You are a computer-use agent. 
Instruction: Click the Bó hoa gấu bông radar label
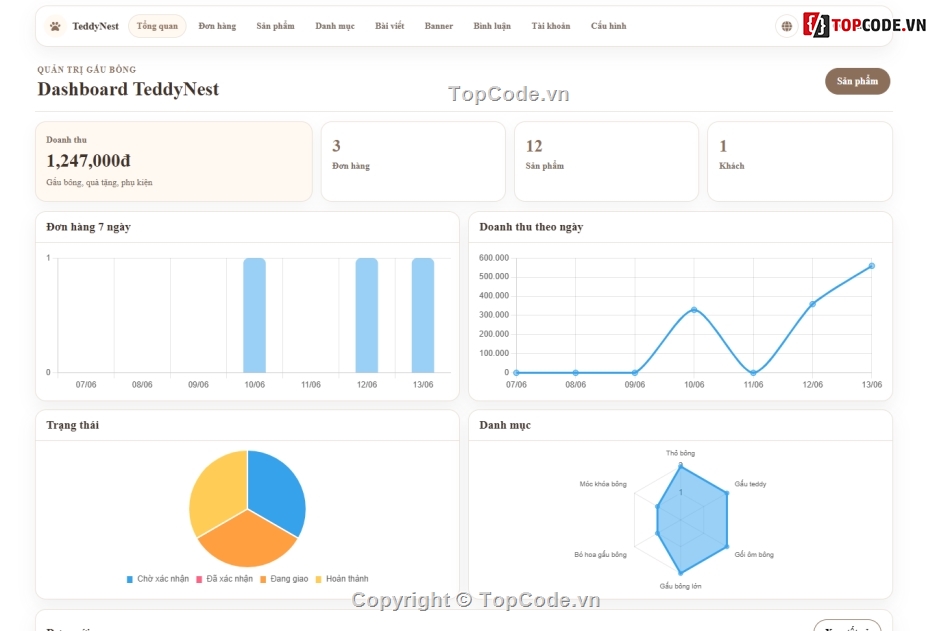[600, 555]
